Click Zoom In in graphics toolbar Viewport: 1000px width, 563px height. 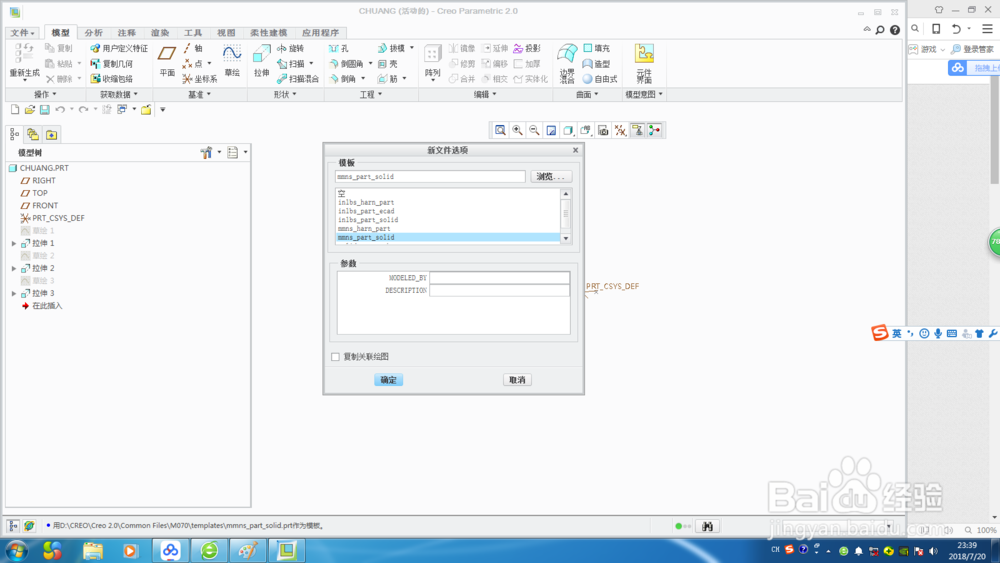[517, 131]
